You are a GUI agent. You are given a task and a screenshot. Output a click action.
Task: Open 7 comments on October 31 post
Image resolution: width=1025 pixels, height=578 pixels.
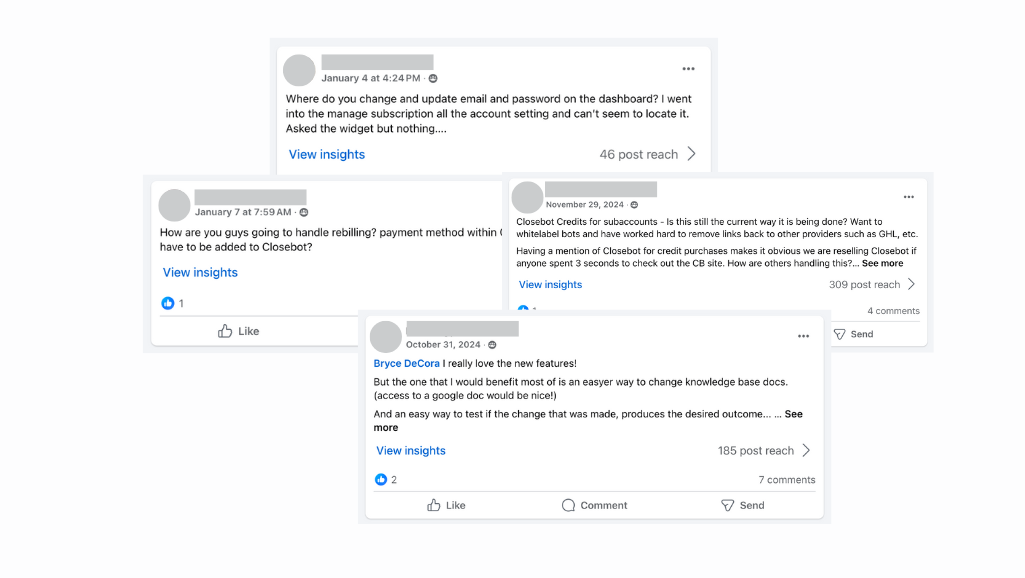[x=786, y=480]
